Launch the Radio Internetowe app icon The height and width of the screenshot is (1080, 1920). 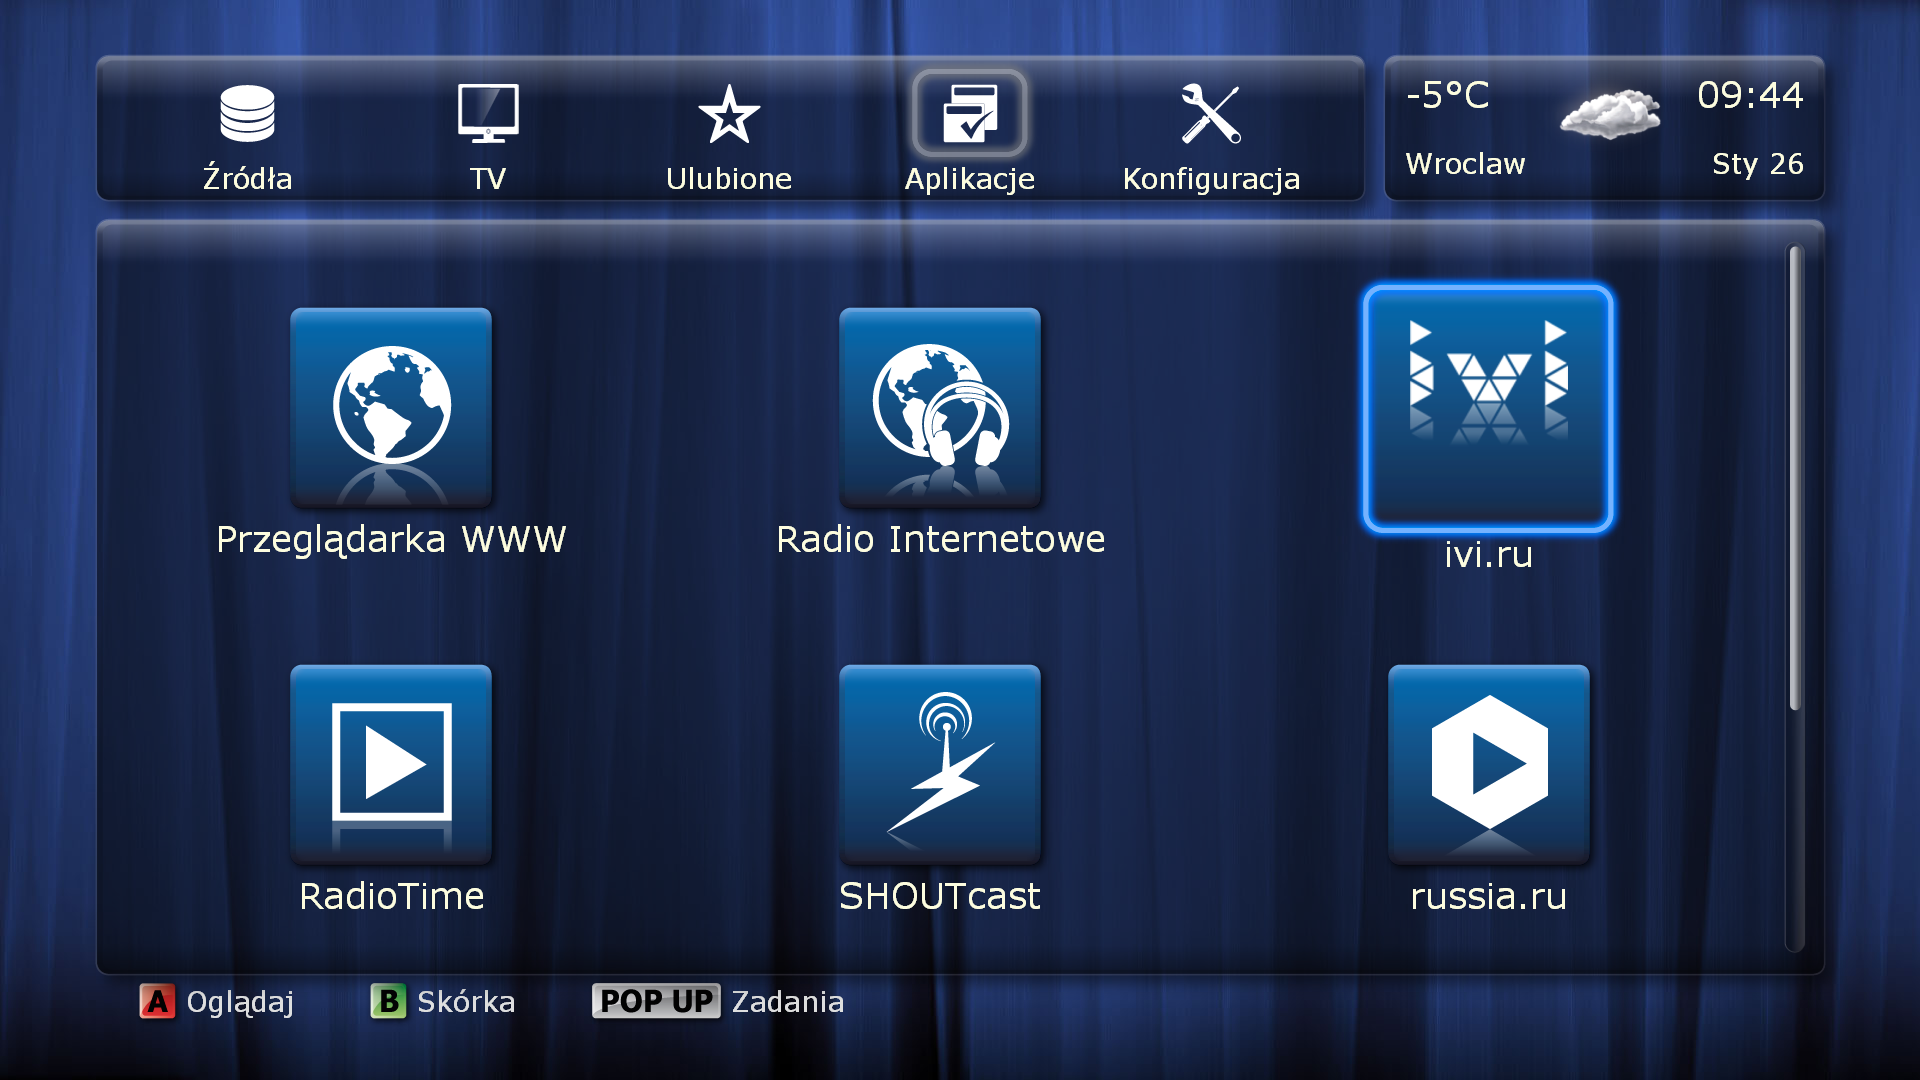(939, 407)
